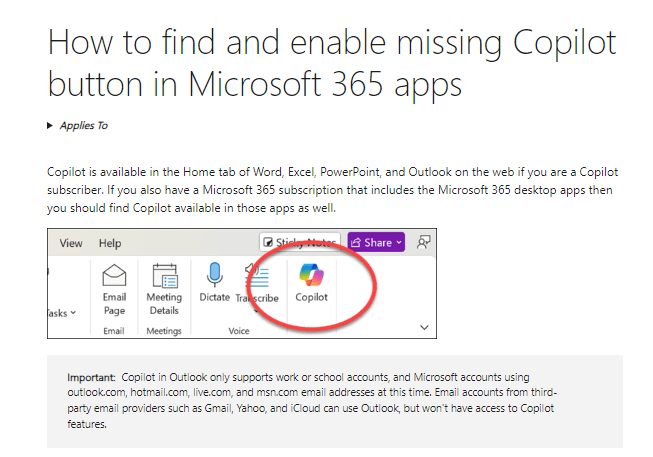
Task: Click the article title heading
Action: click(331, 63)
